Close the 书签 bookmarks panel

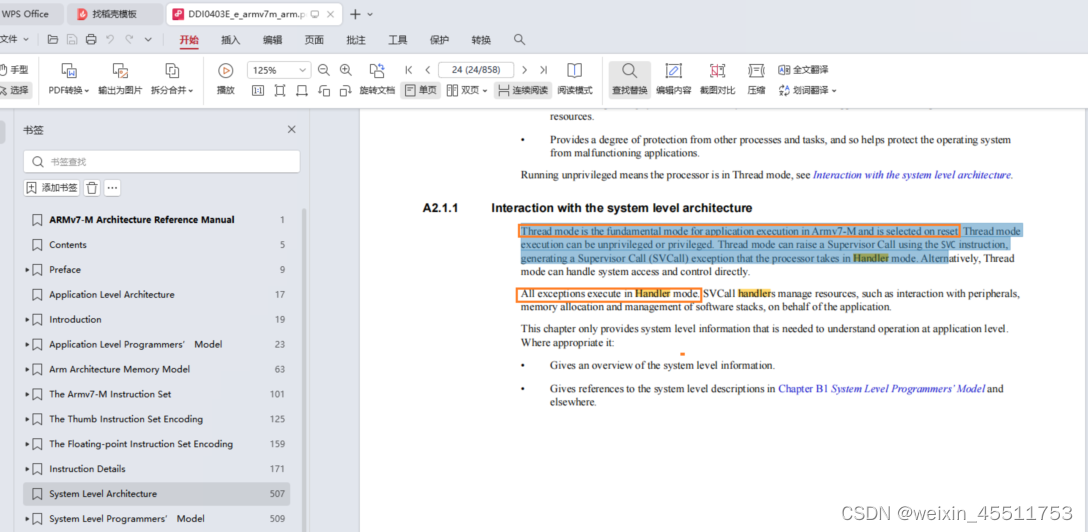coord(291,130)
